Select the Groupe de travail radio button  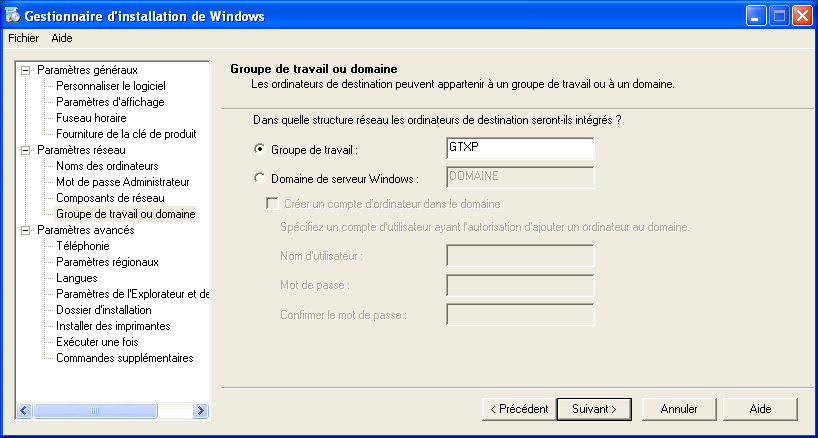tap(259, 149)
